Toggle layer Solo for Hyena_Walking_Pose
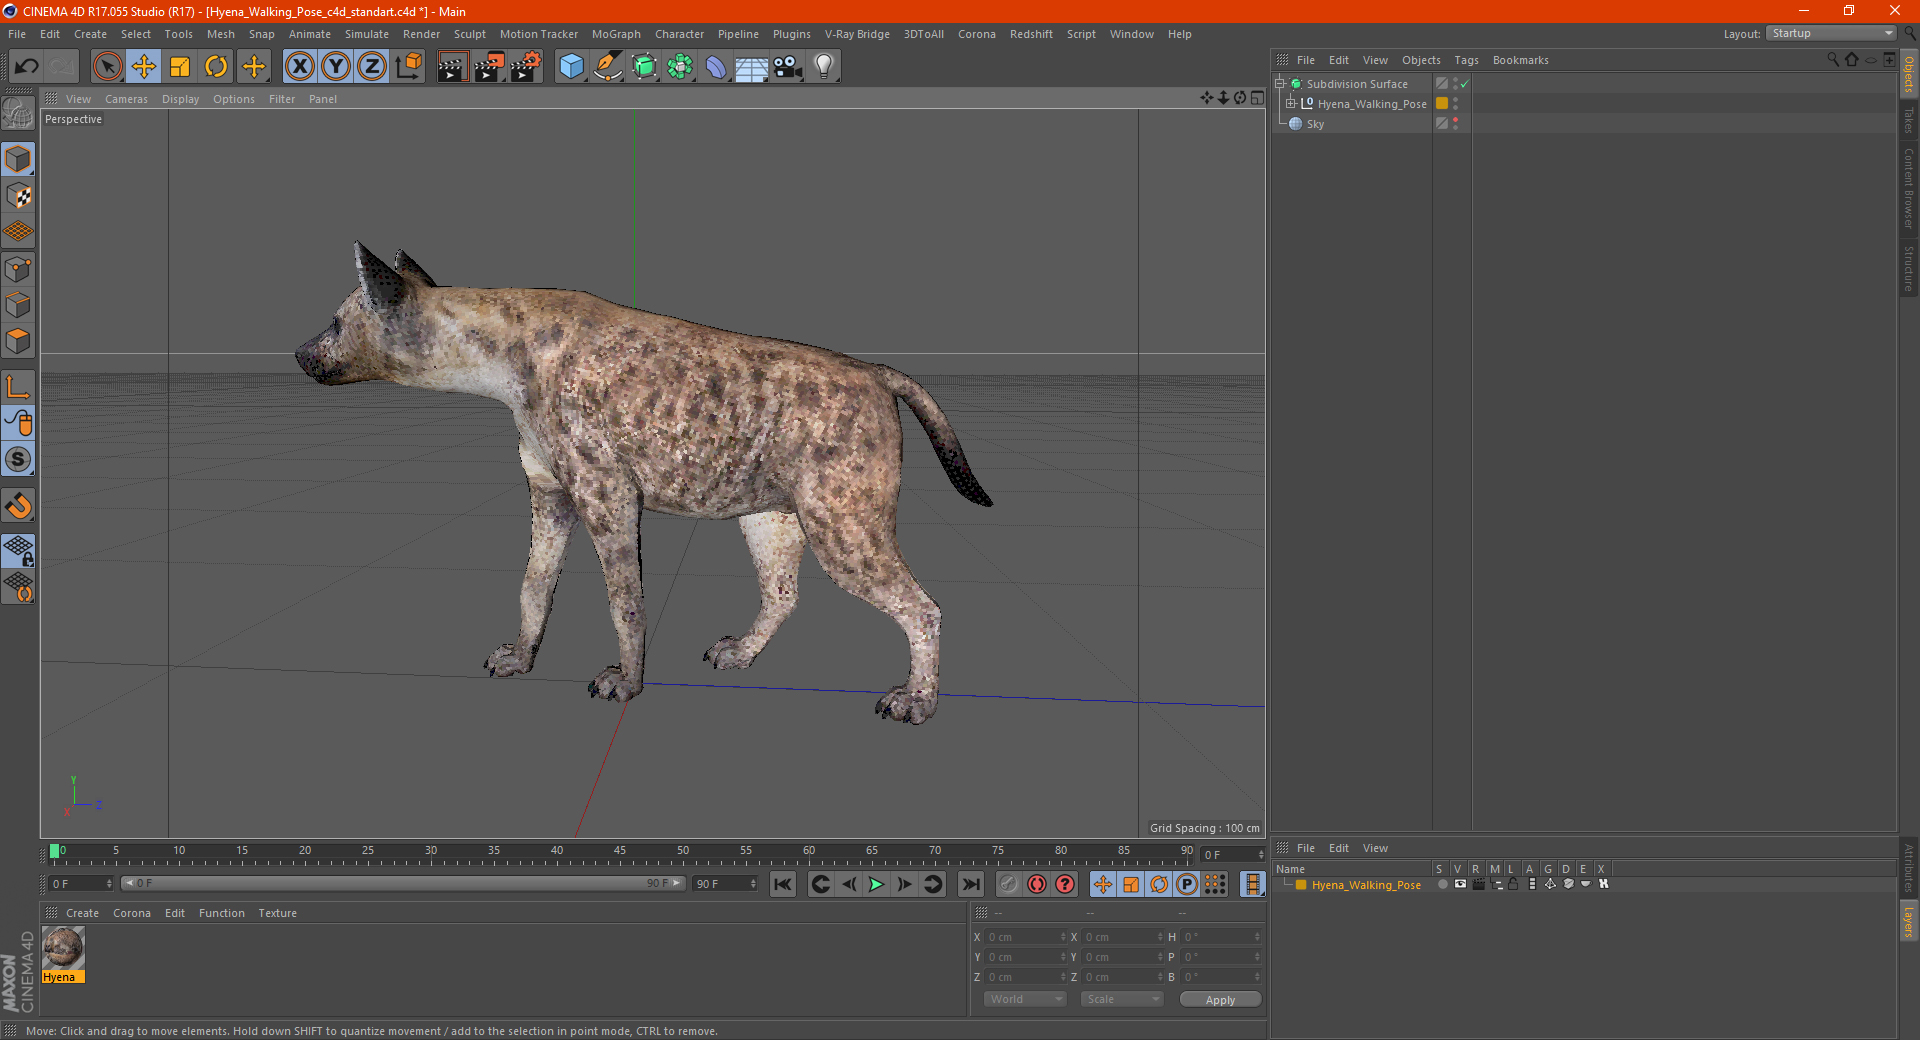This screenshot has height=1040, width=1920. click(x=1442, y=884)
